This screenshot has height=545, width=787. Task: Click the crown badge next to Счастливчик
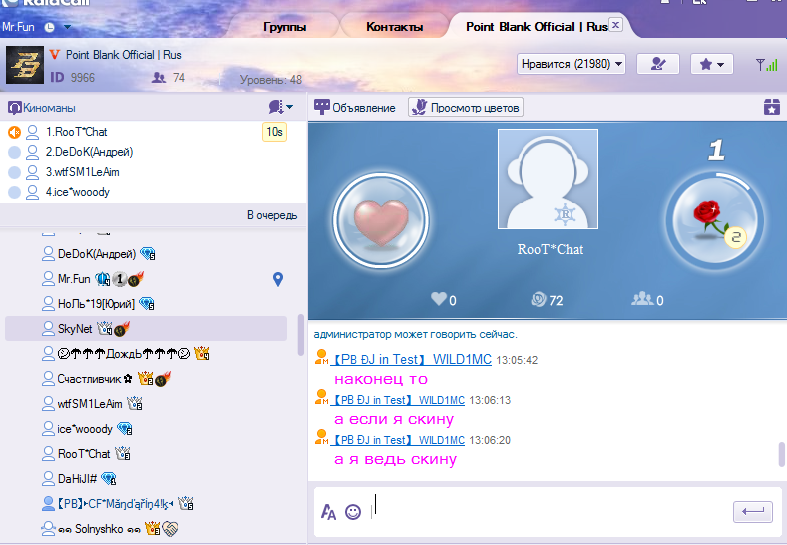146,378
